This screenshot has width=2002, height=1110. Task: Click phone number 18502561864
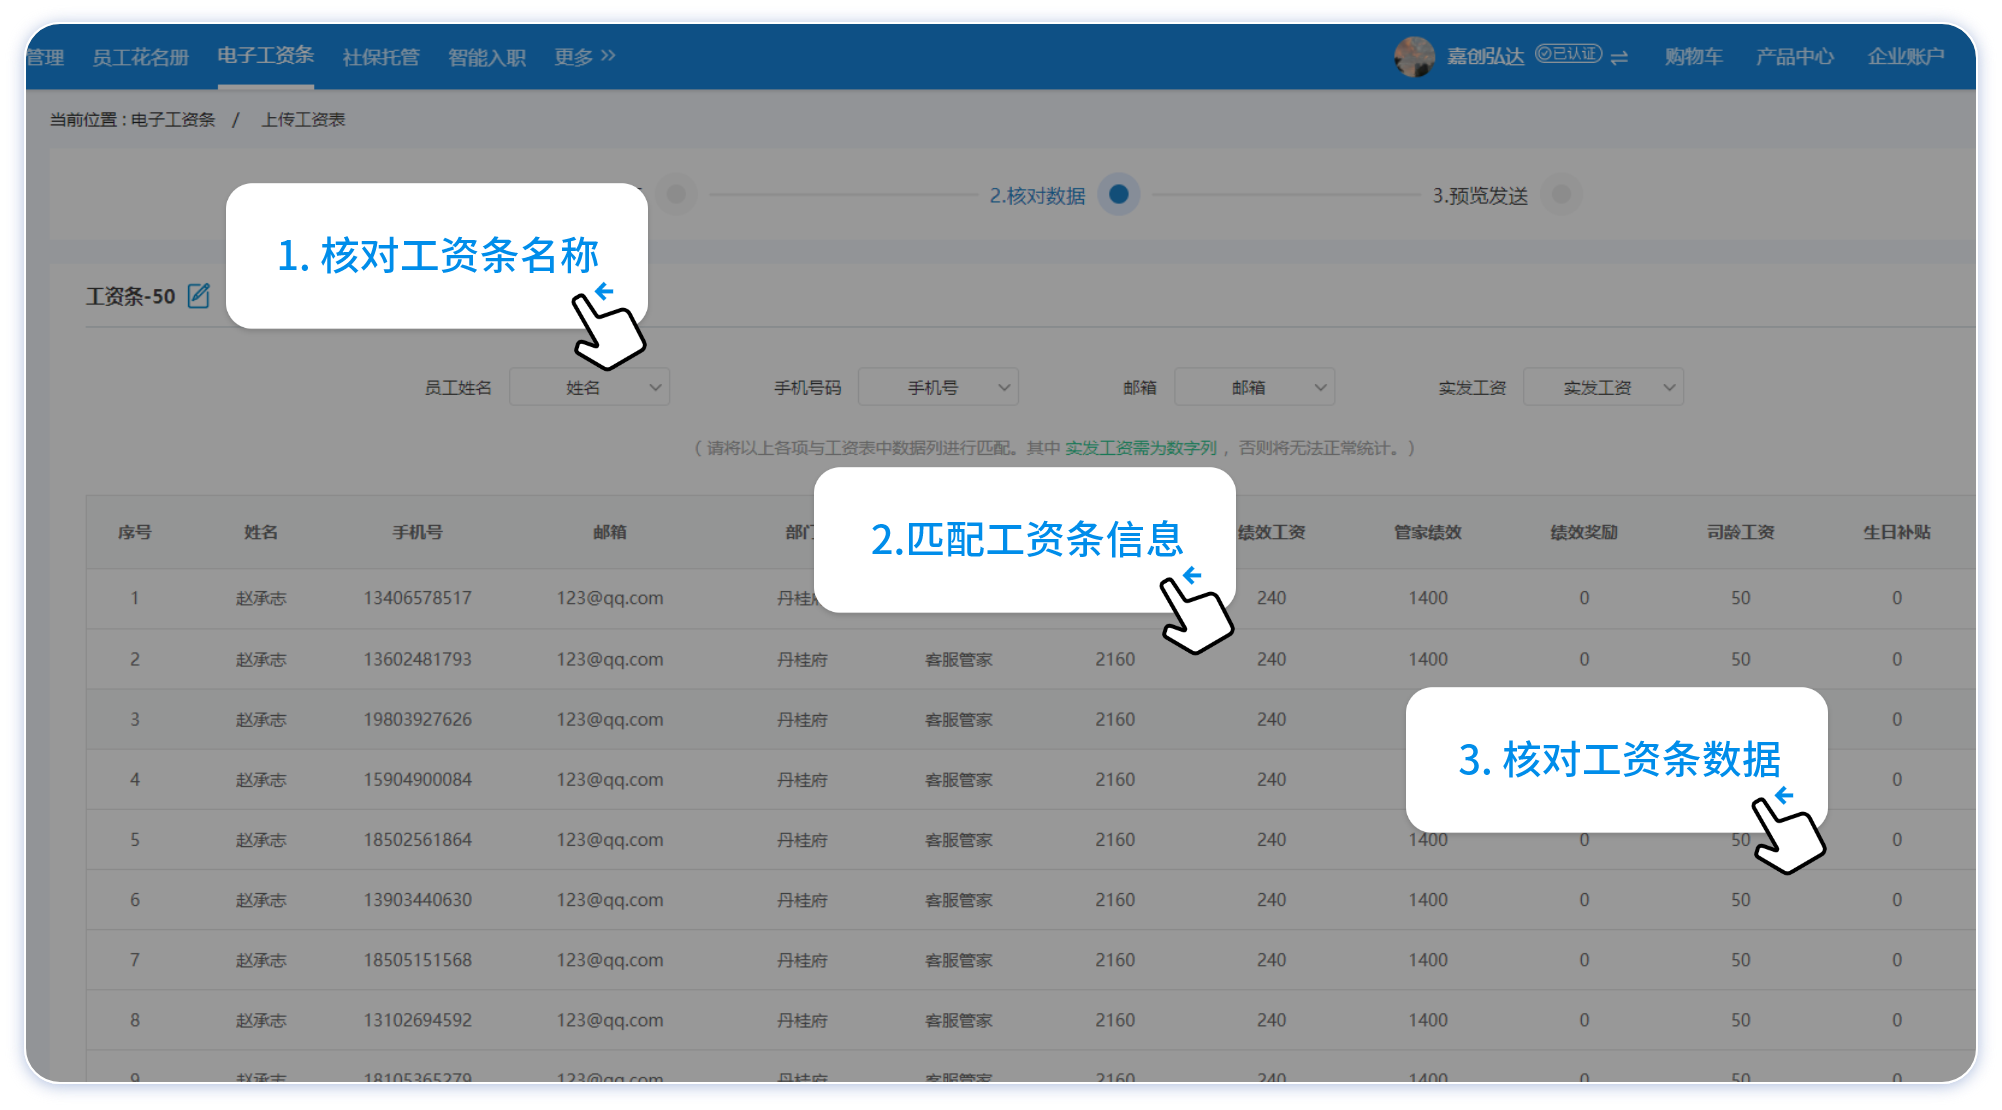click(x=417, y=840)
